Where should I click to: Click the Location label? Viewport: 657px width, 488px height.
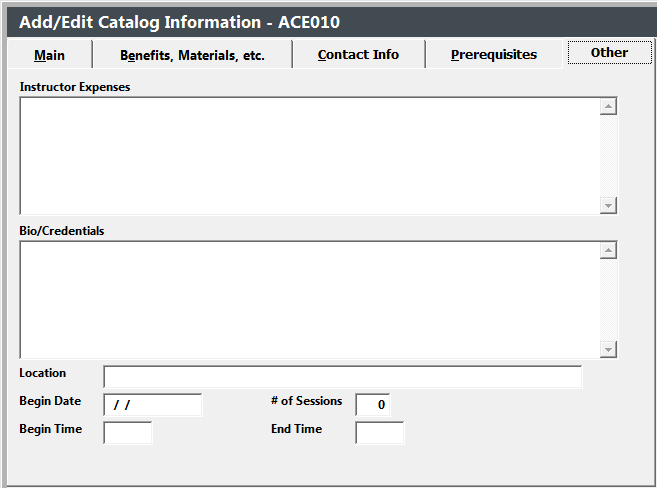pyautogui.click(x=43, y=373)
